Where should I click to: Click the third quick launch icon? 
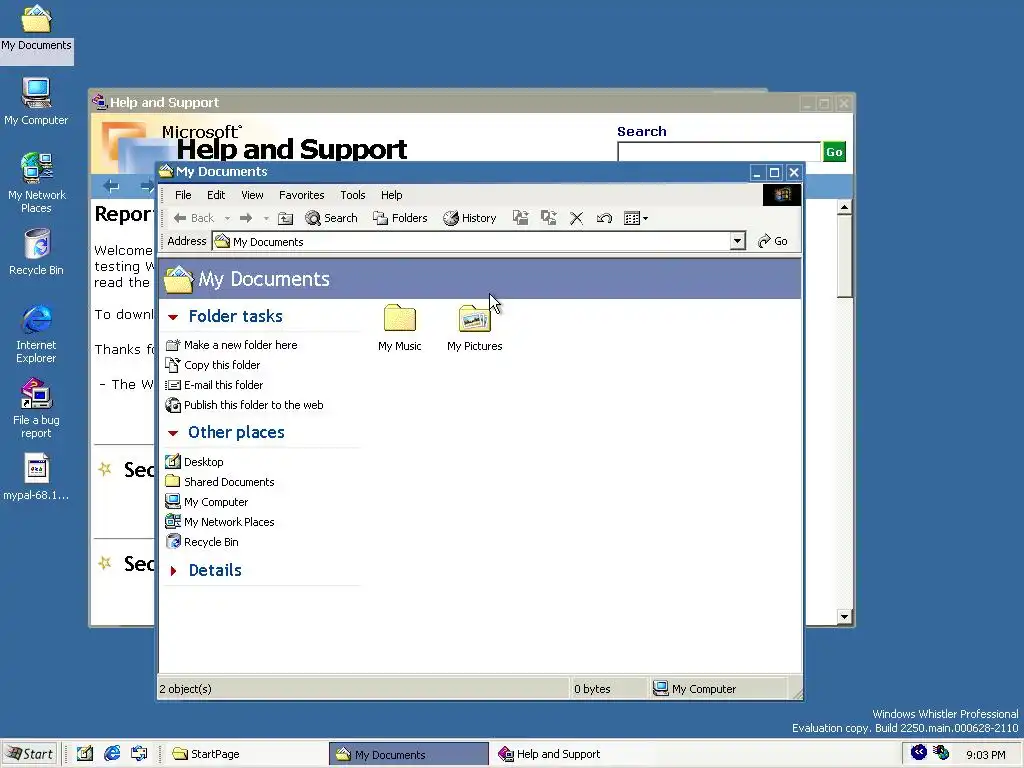click(138, 754)
